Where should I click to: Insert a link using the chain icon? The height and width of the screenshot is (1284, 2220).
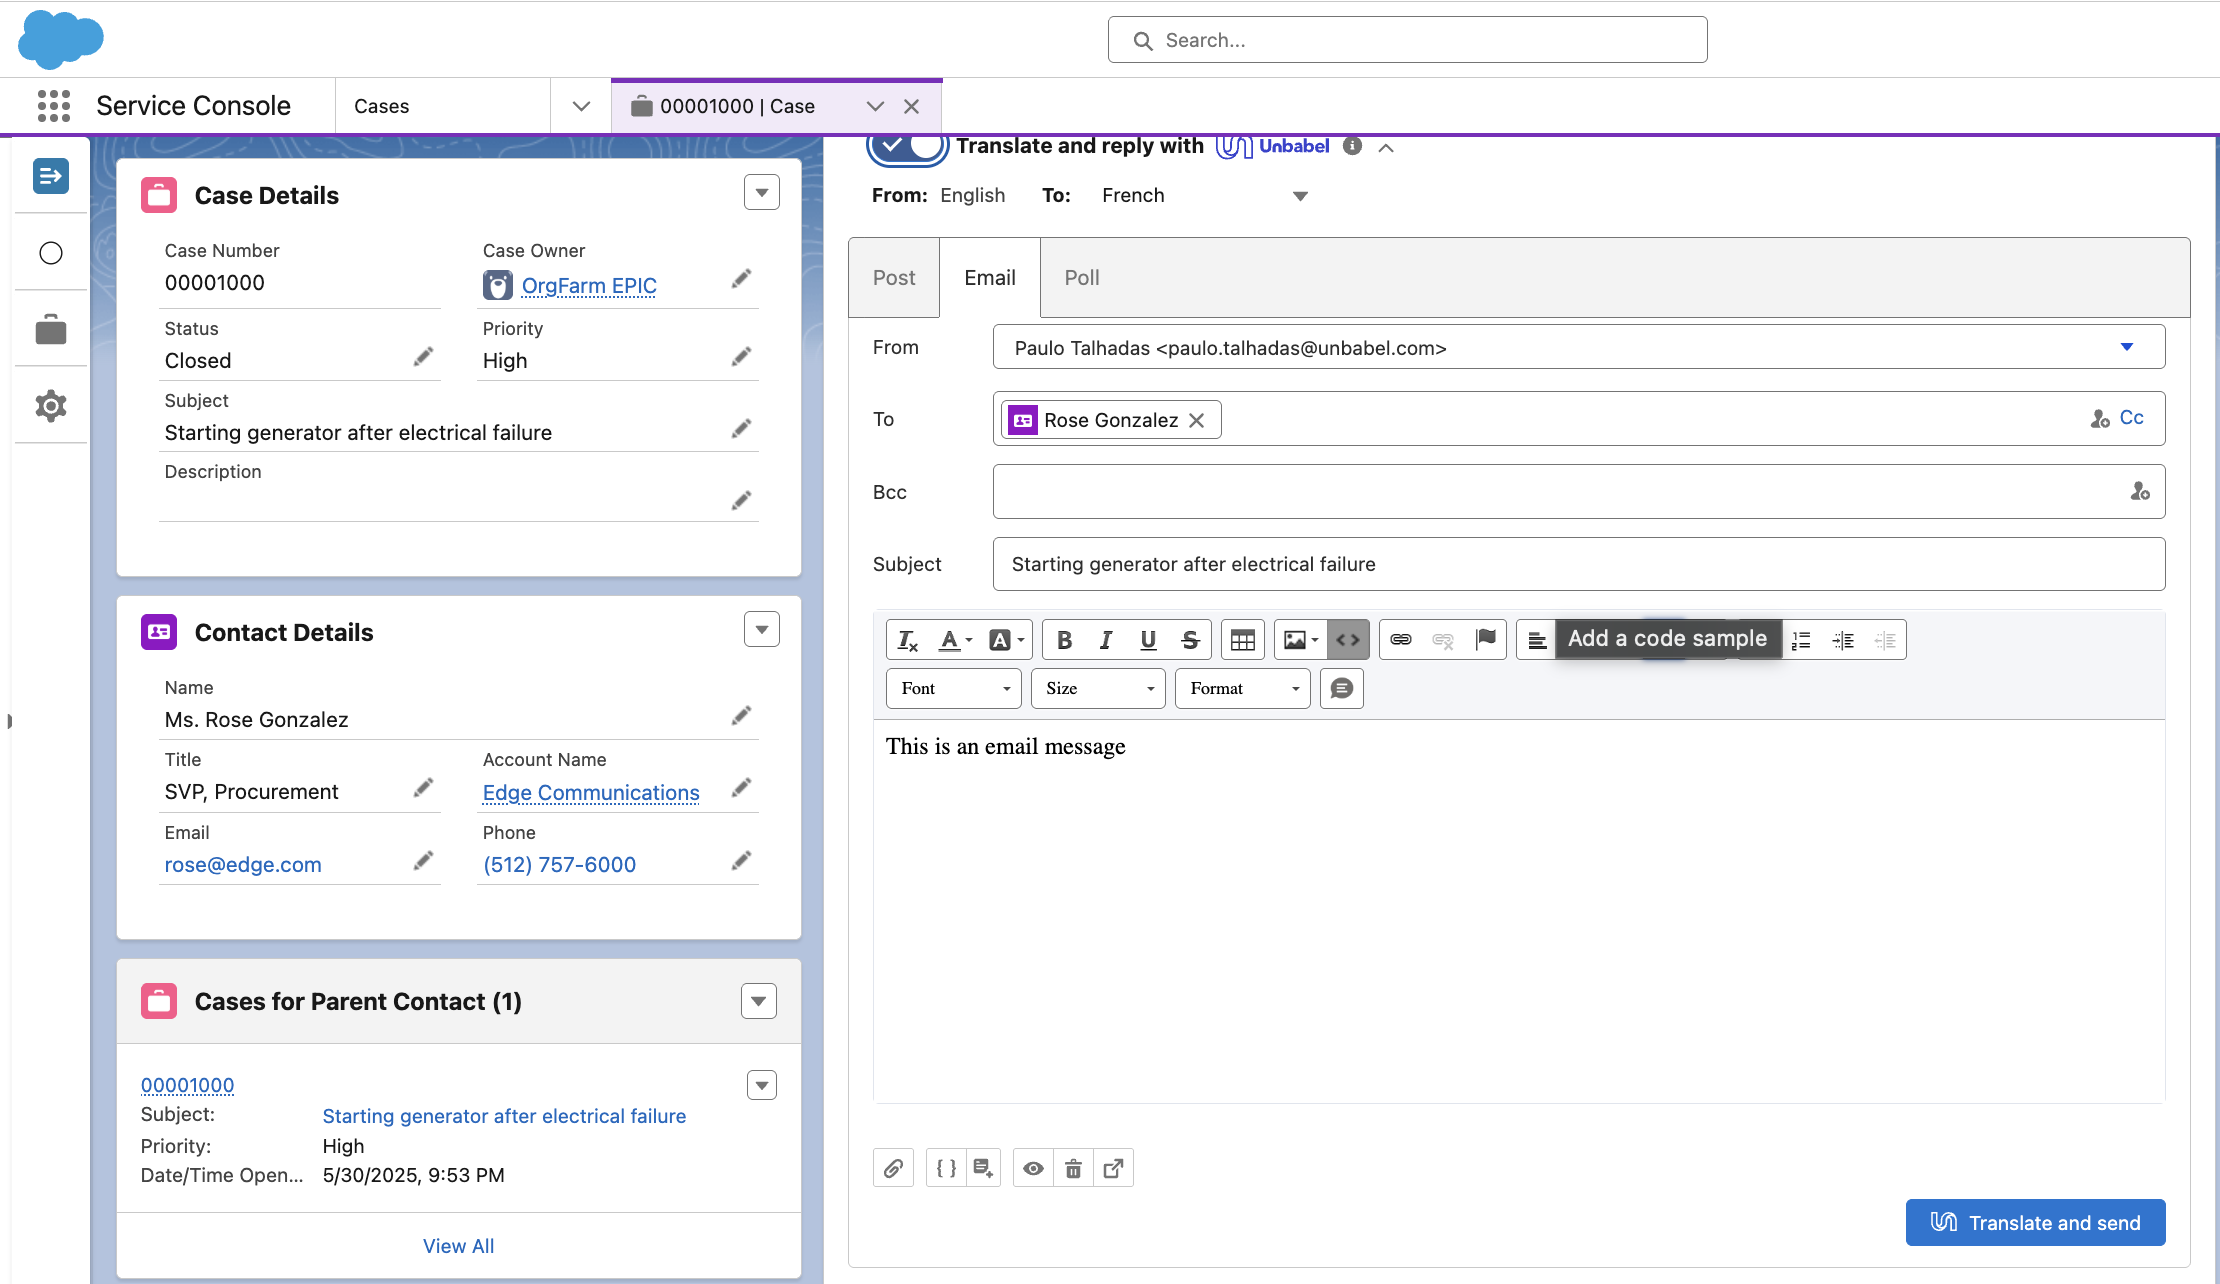[x=1401, y=640]
